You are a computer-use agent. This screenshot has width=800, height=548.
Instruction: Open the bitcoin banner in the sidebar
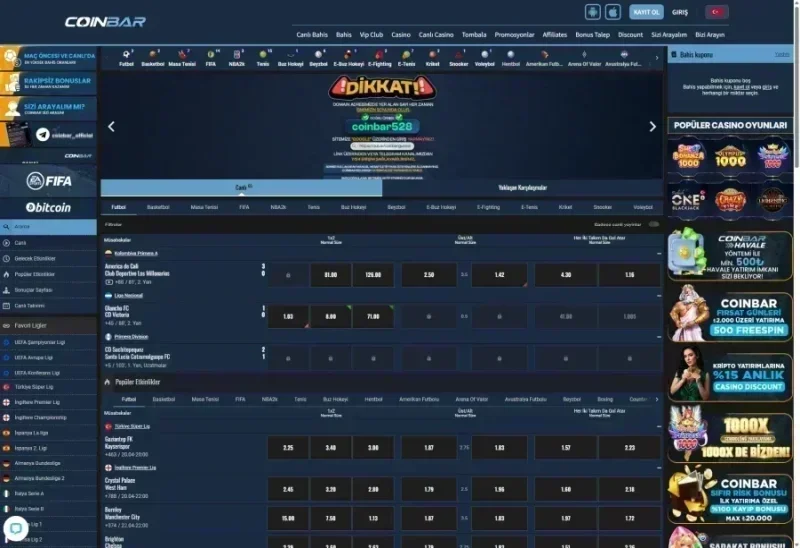coord(48,207)
